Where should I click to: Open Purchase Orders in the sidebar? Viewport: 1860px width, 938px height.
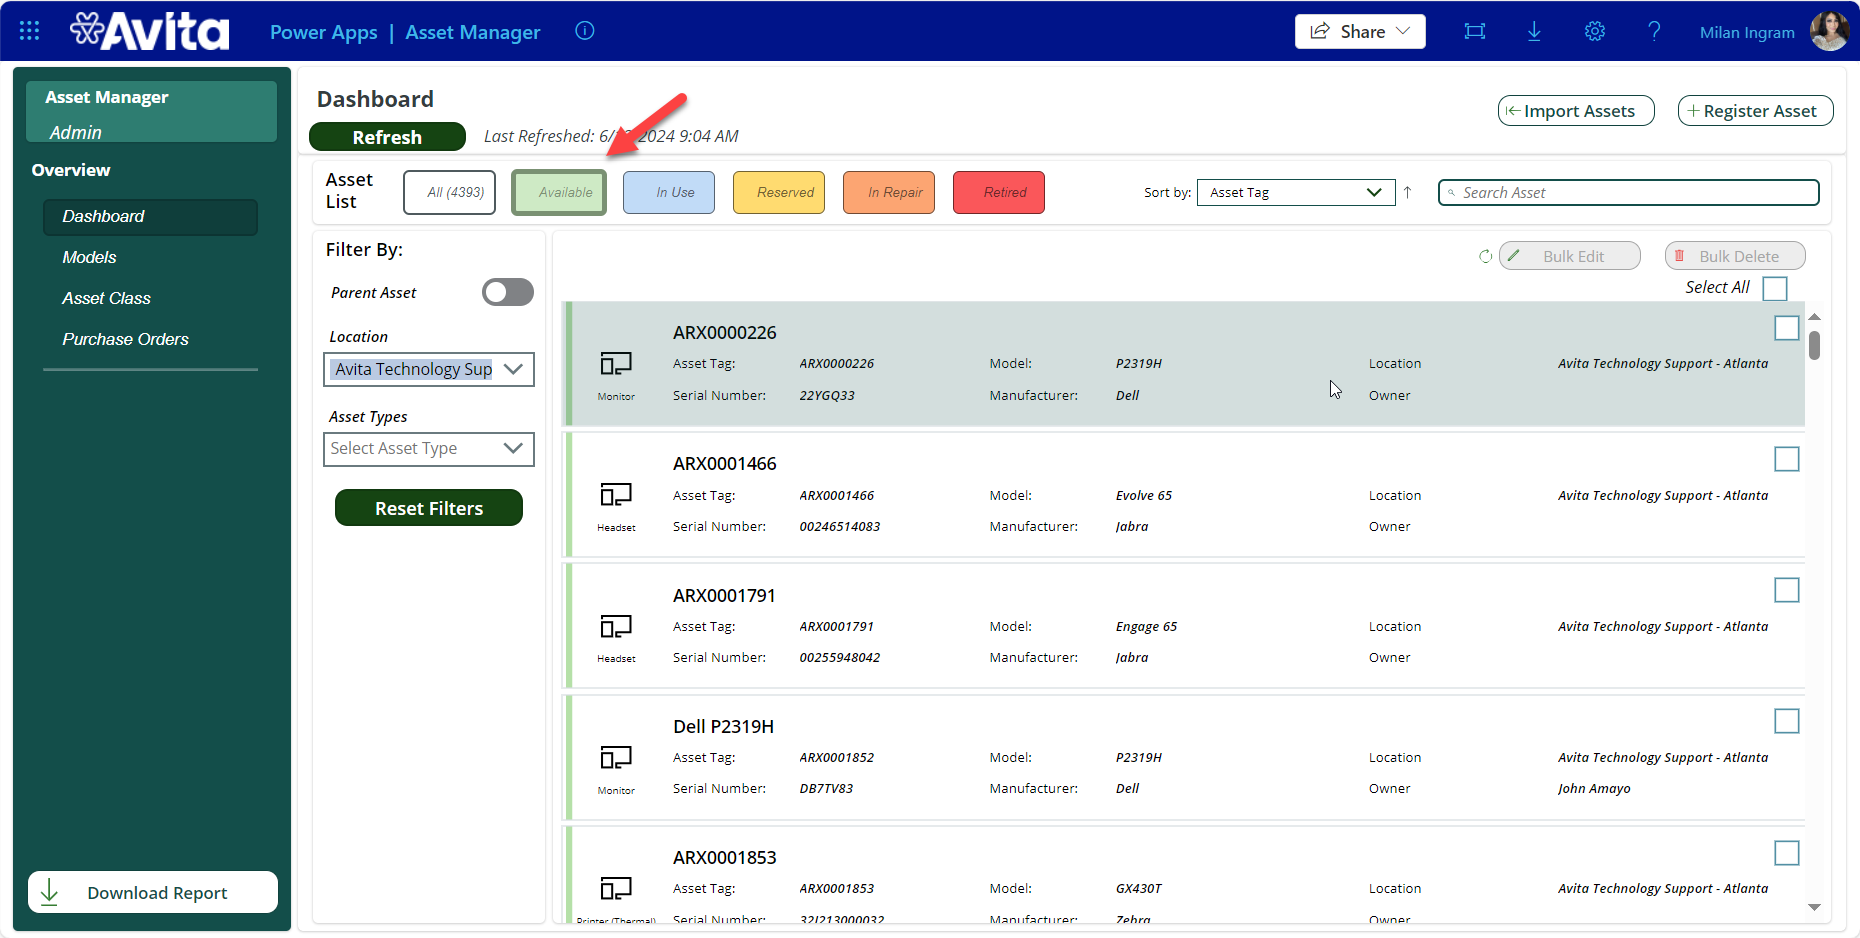pyautogui.click(x=125, y=339)
